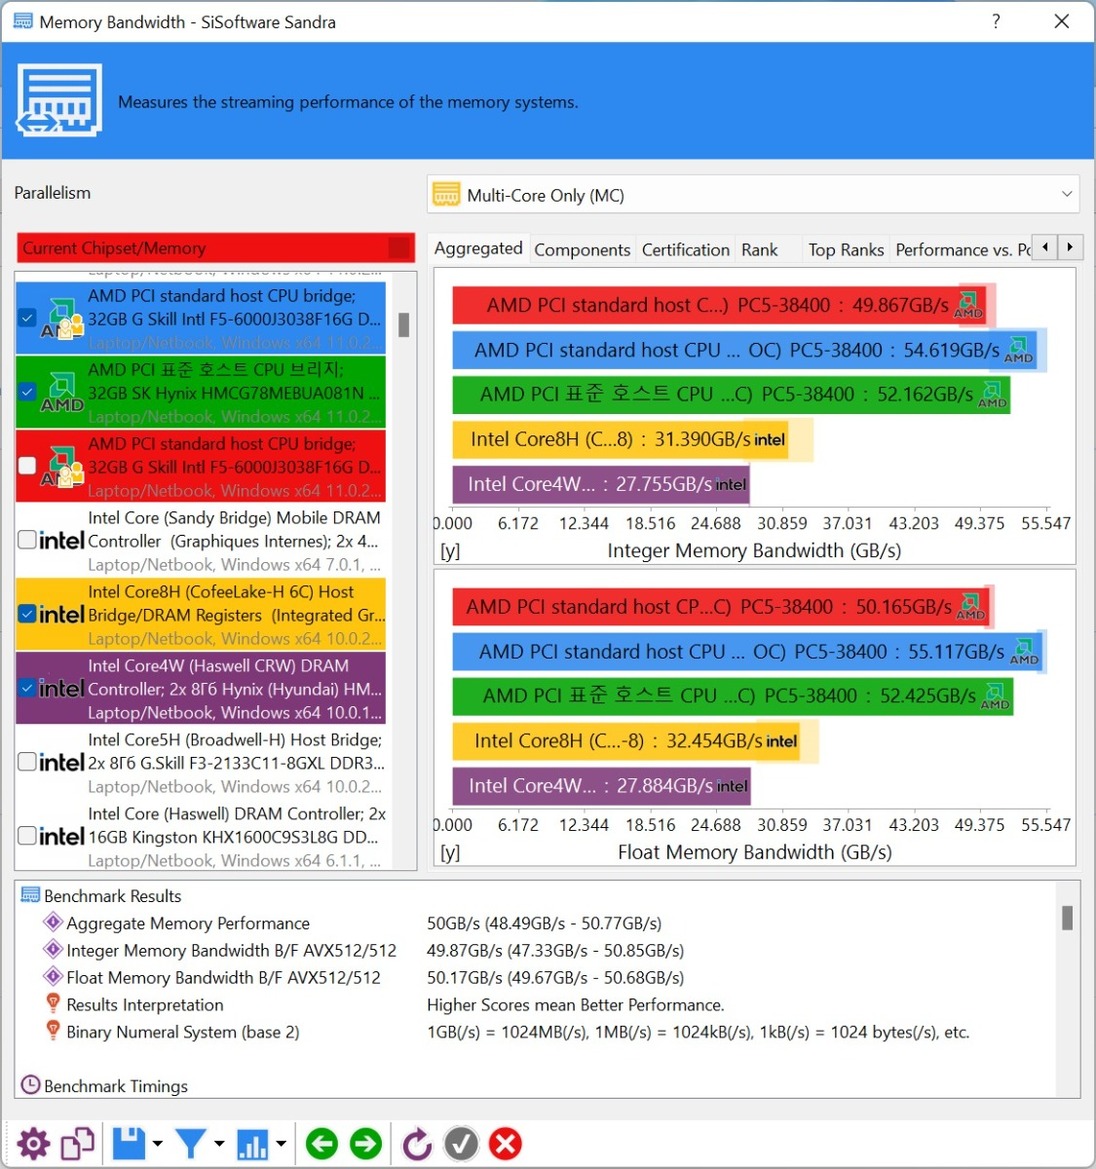Click the Aggregate Memory Performance diamond icon

tap(53, 922)
